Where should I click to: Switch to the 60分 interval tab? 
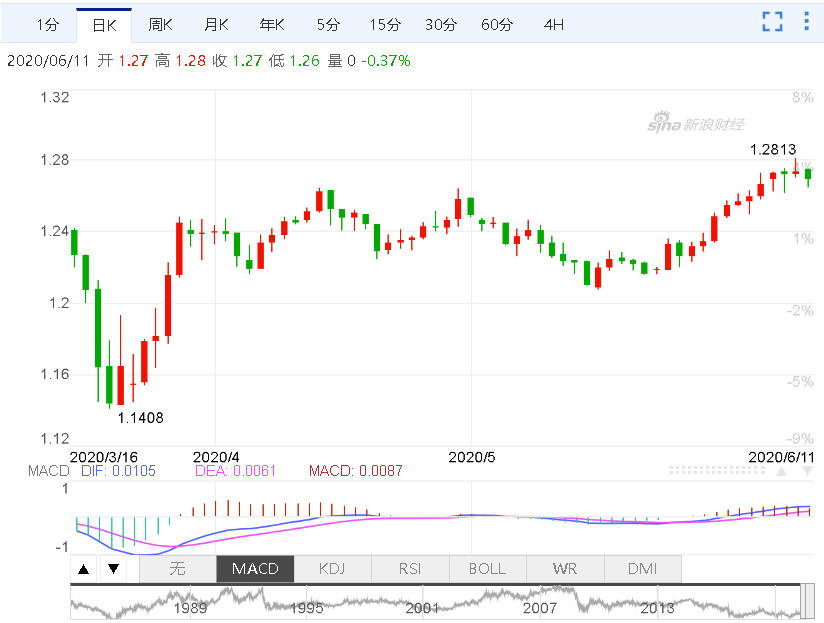497,25
